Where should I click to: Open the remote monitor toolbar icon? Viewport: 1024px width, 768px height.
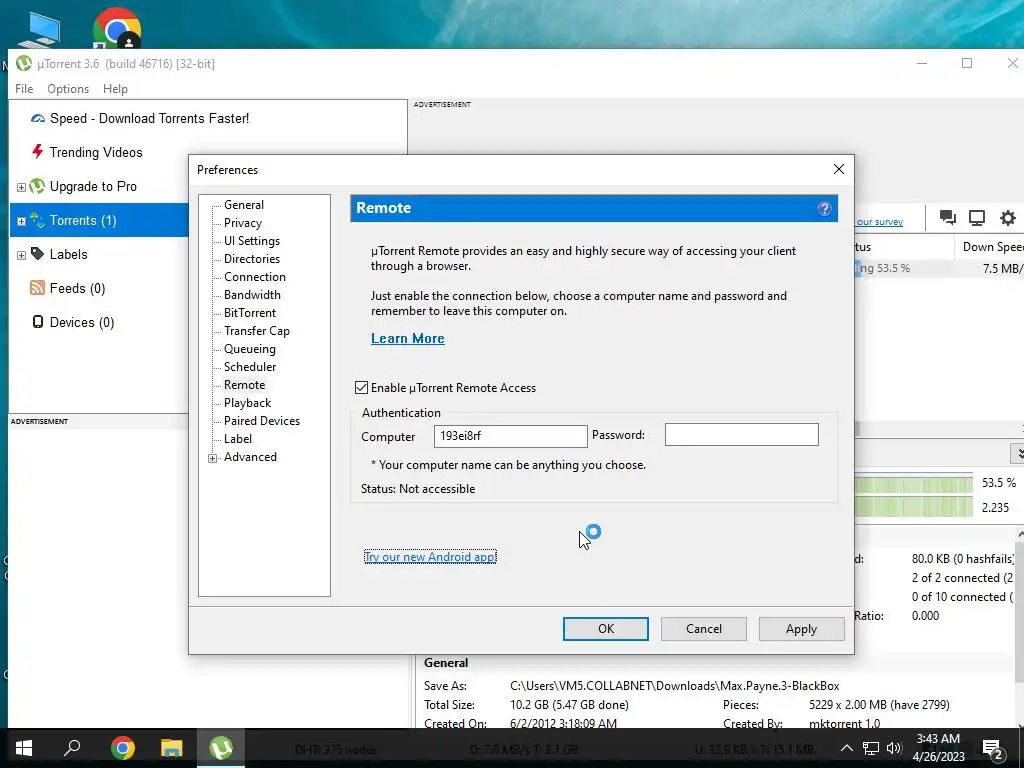[977, 218]
